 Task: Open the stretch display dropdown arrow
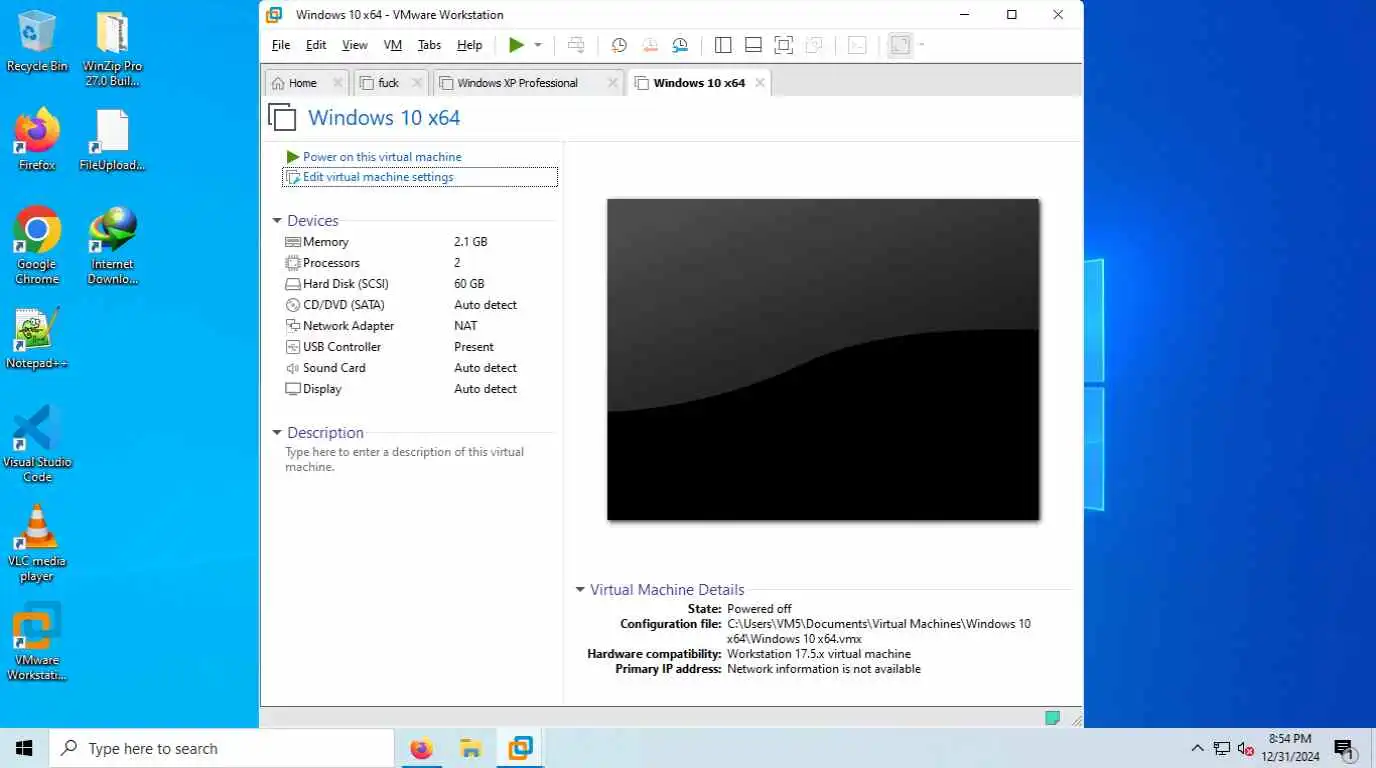pyautogui.click(x=921, y=45)
